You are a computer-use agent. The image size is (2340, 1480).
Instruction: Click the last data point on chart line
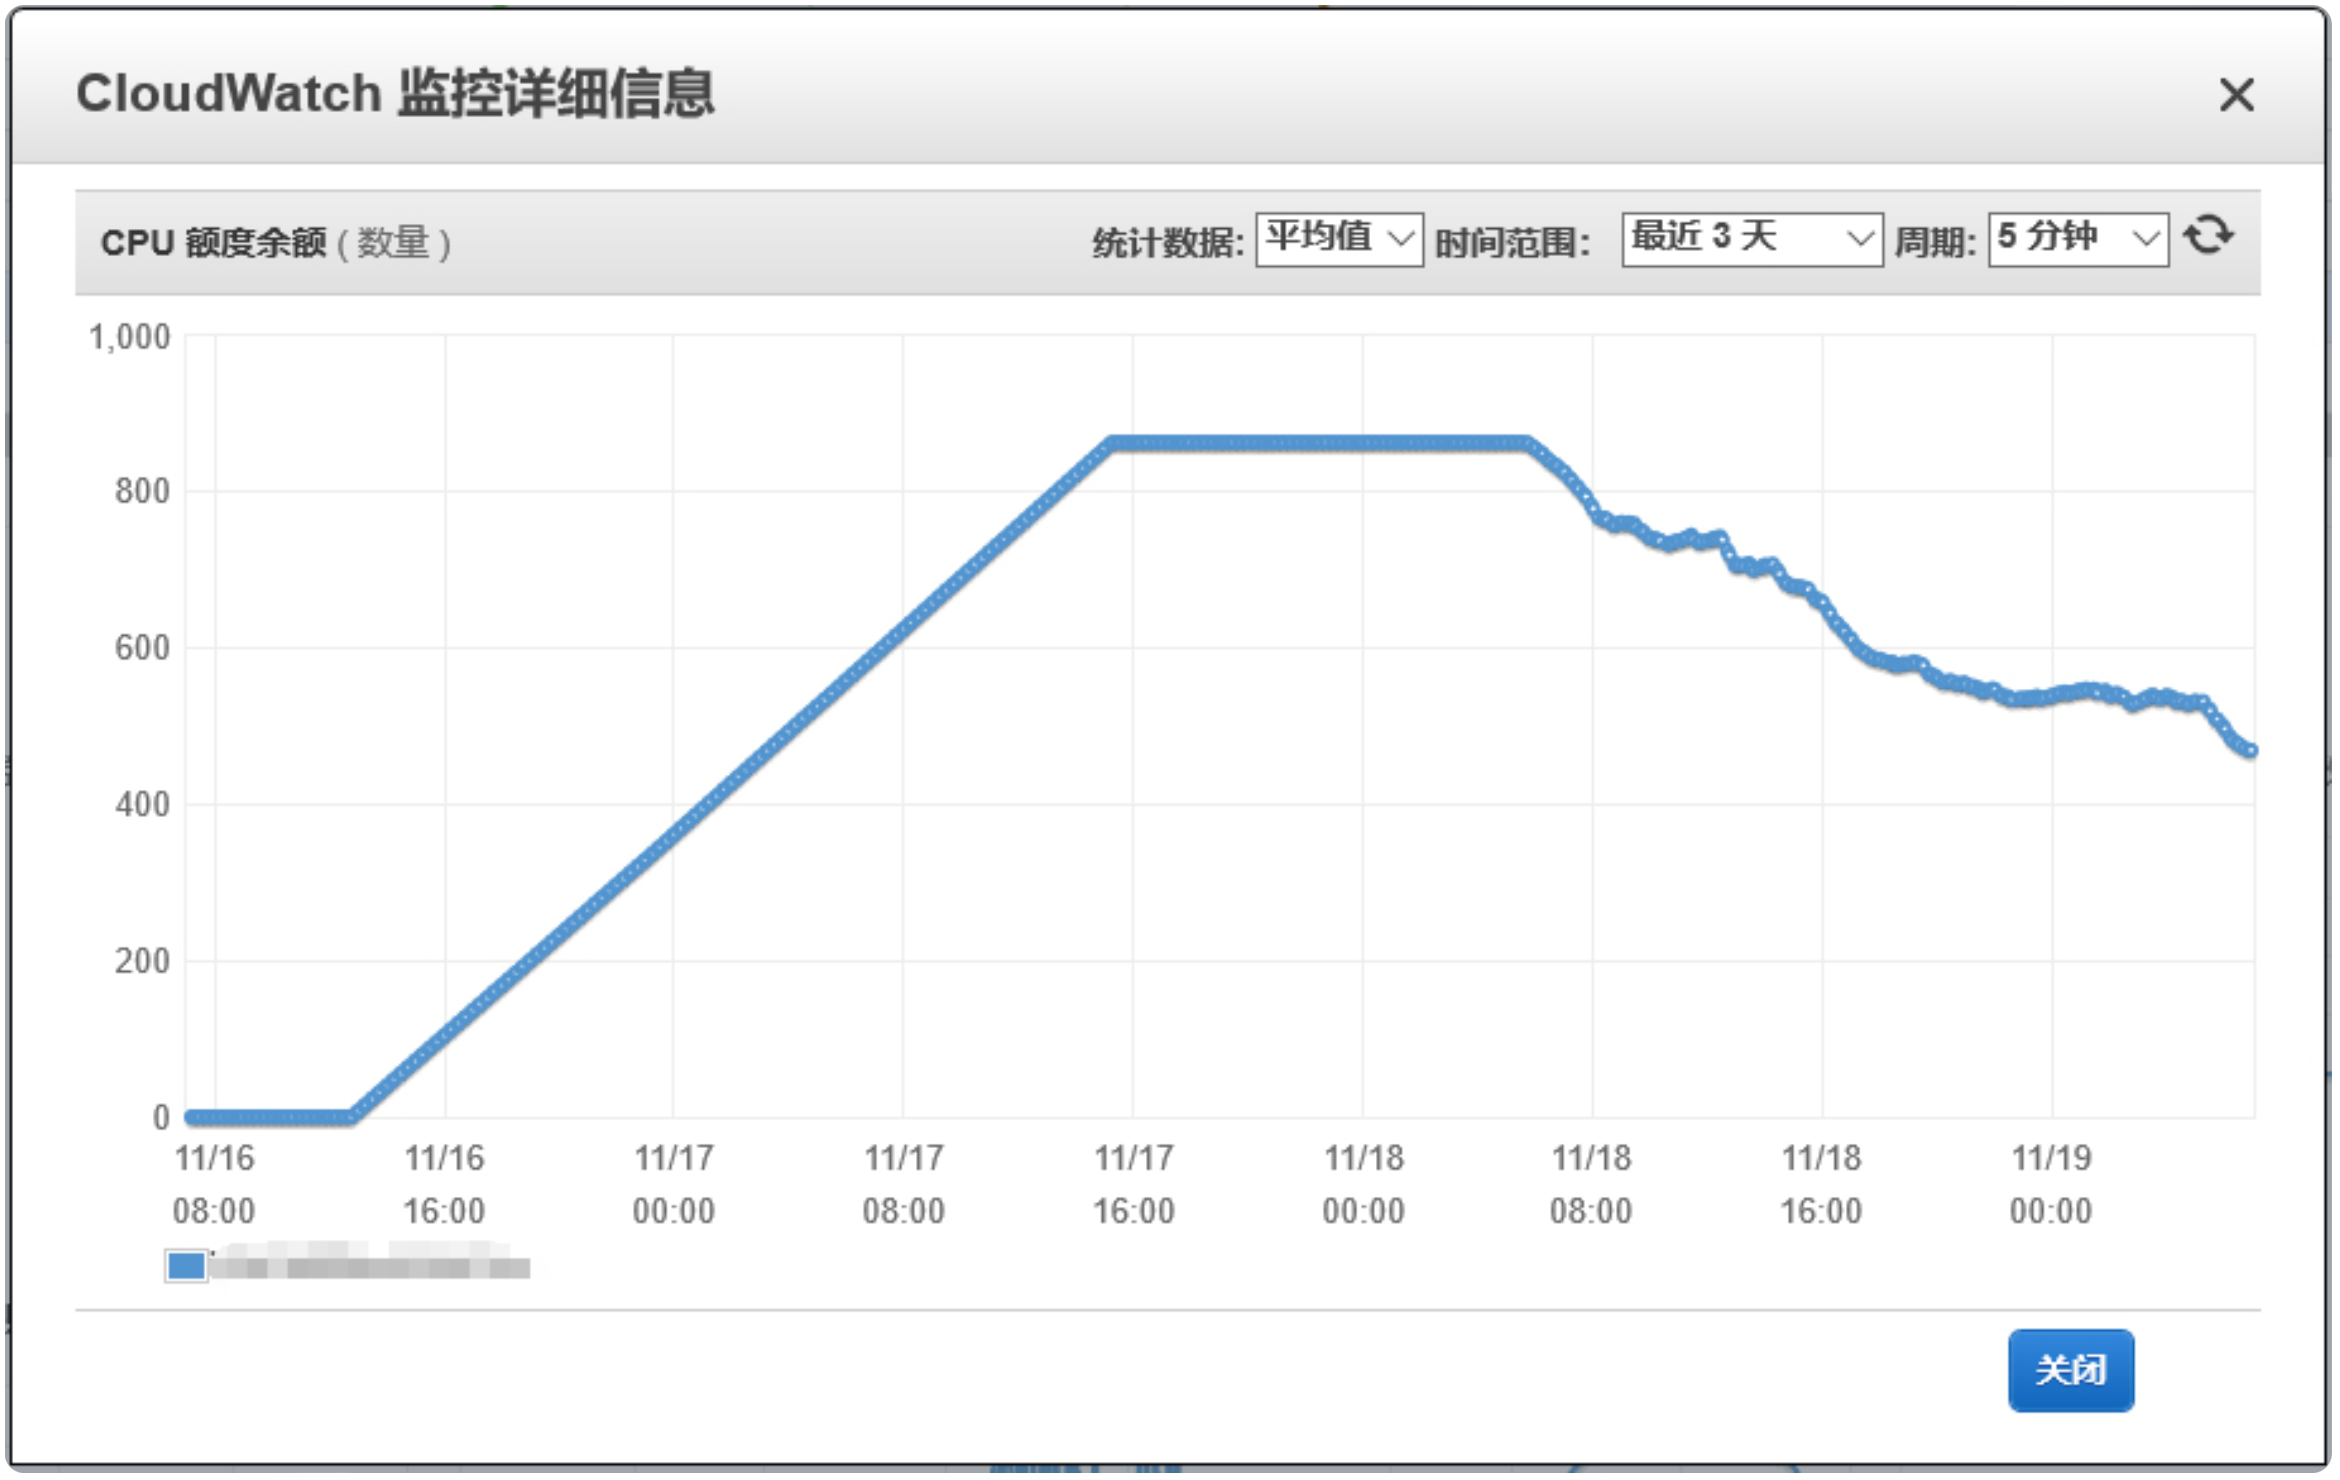tap(2251, 750)
